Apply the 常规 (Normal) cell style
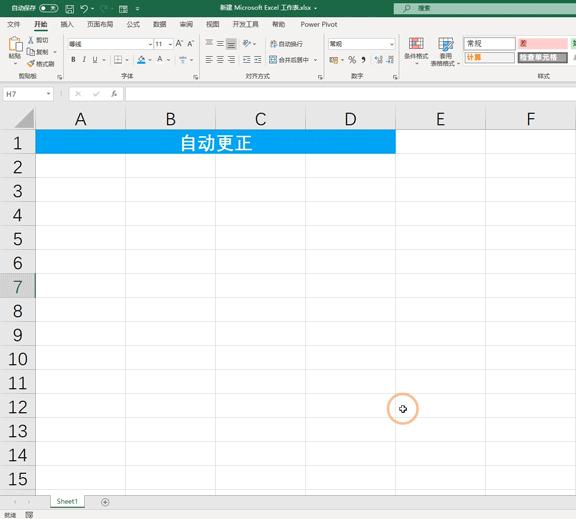This screenshot has width=576, height=519. tap(490, 43)
